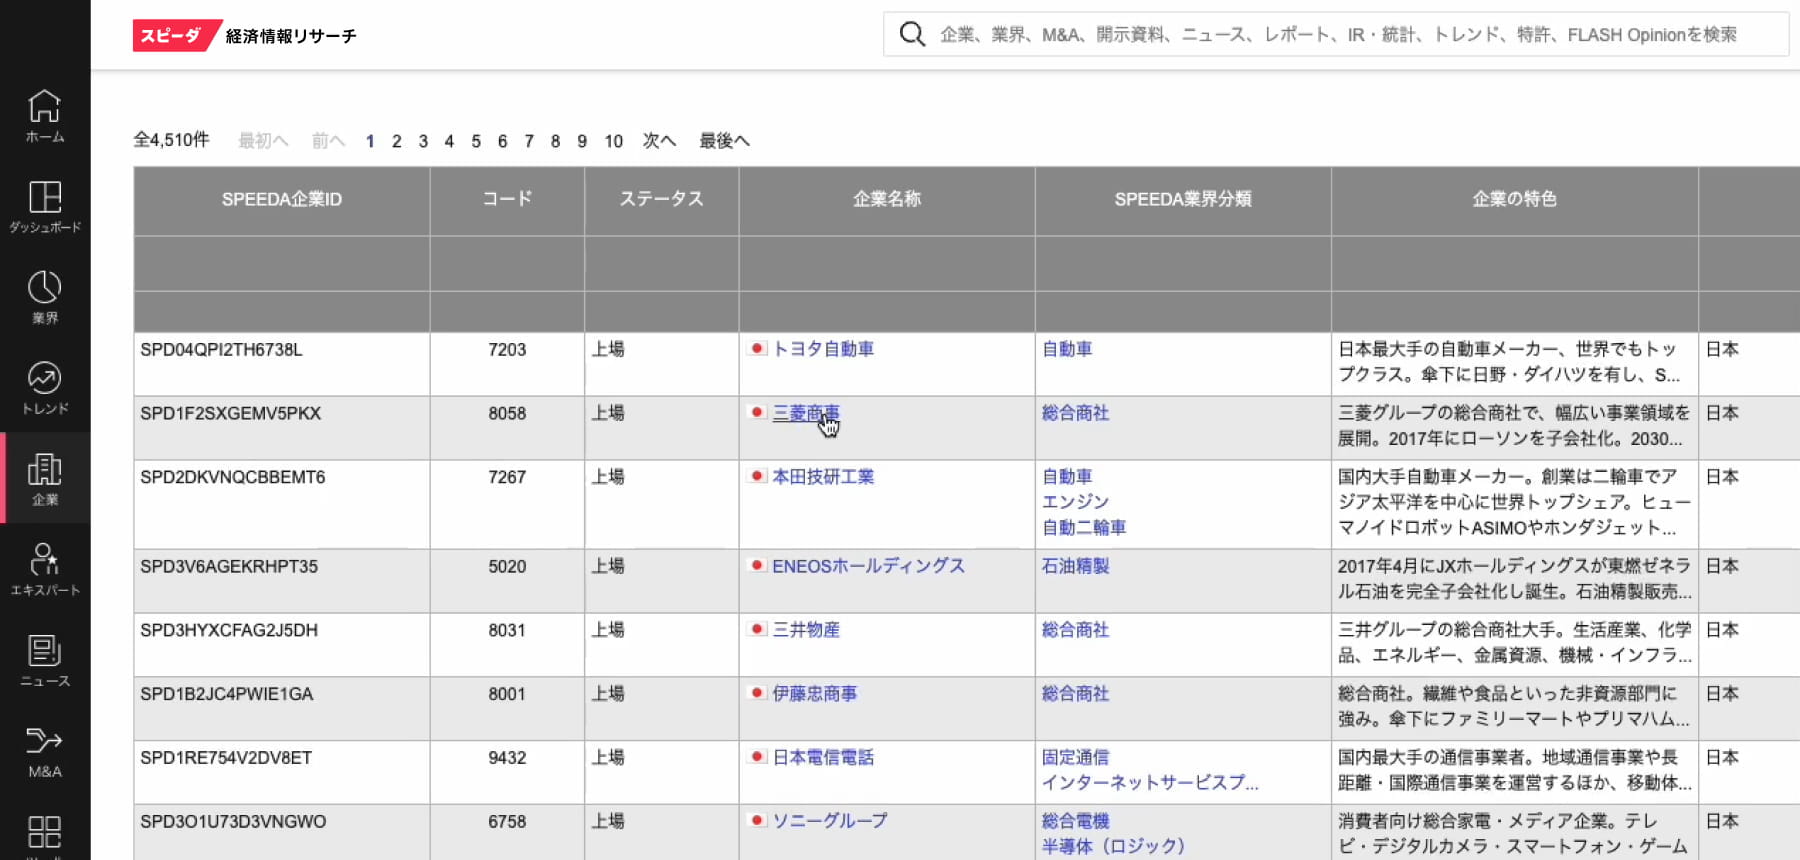Viewport: 1800px width, 860px height.
Task: Jump to last page (最後へ)
Action: click(x=724, y=141)
